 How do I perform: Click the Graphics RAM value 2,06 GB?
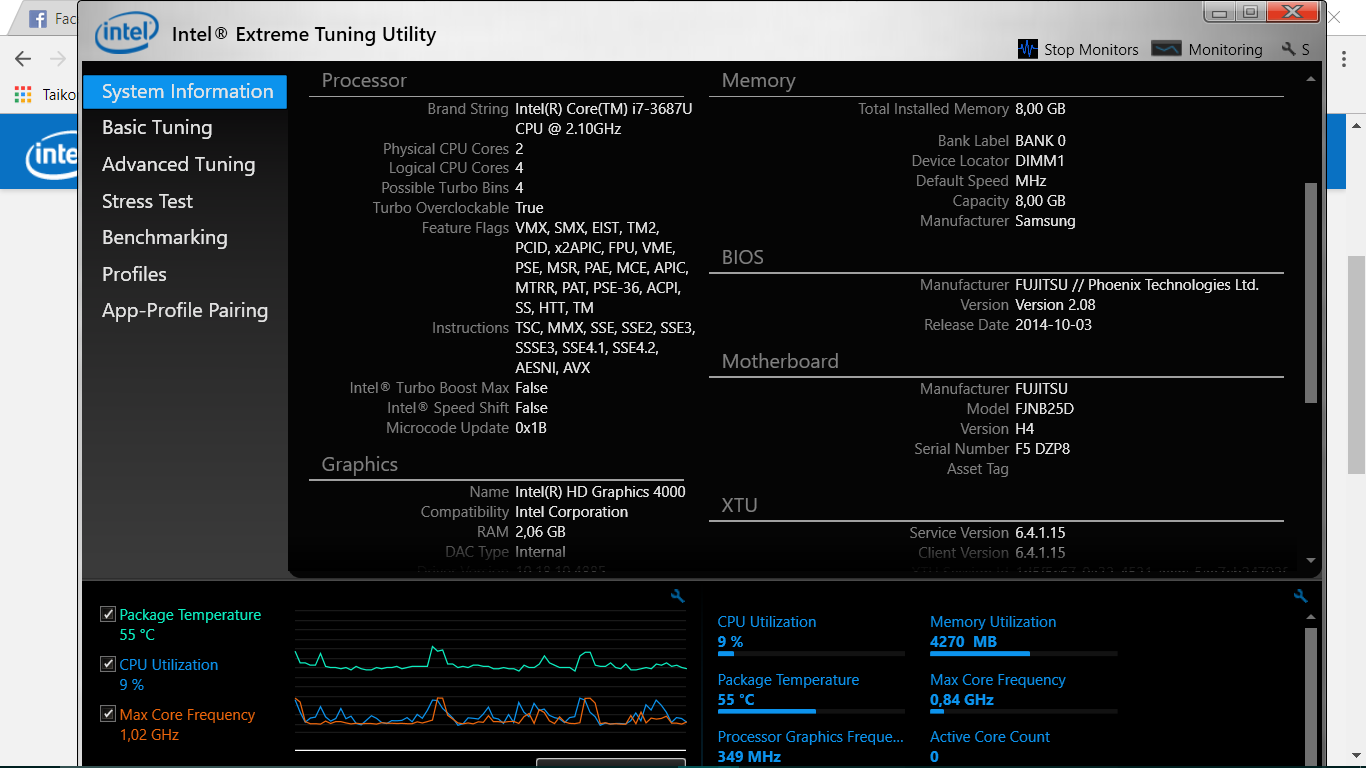(x=540, y=532)
